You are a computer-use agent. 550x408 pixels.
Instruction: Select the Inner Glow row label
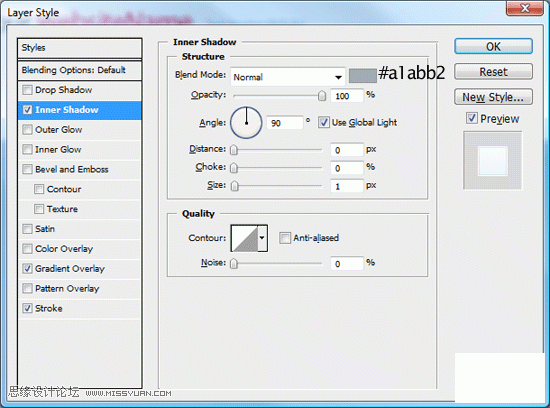point(58,149)
